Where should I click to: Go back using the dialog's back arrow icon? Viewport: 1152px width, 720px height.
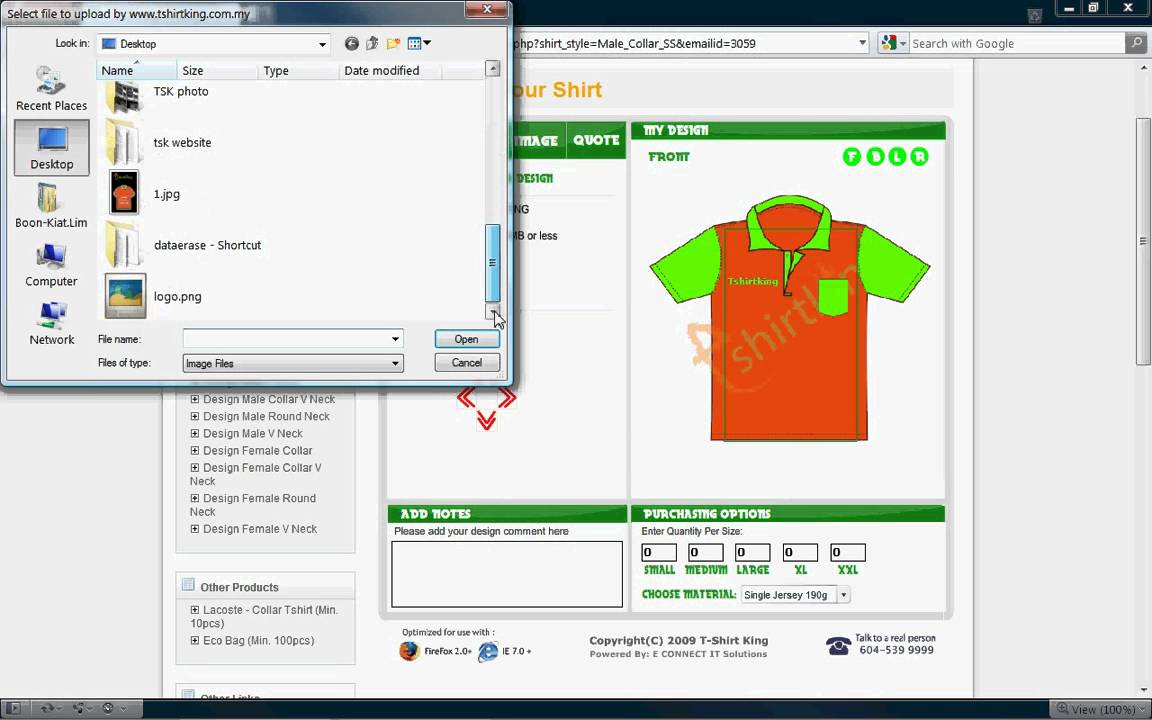click(352, 44)
